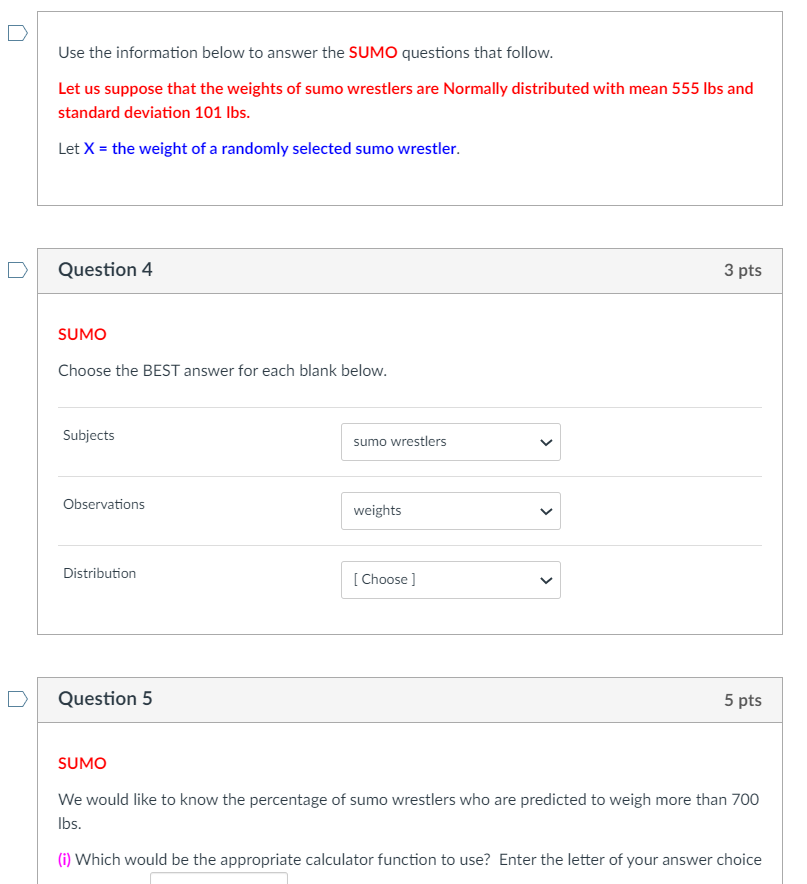
Task: Click the red sumo instructions text panel
Action: pos(404,100)
